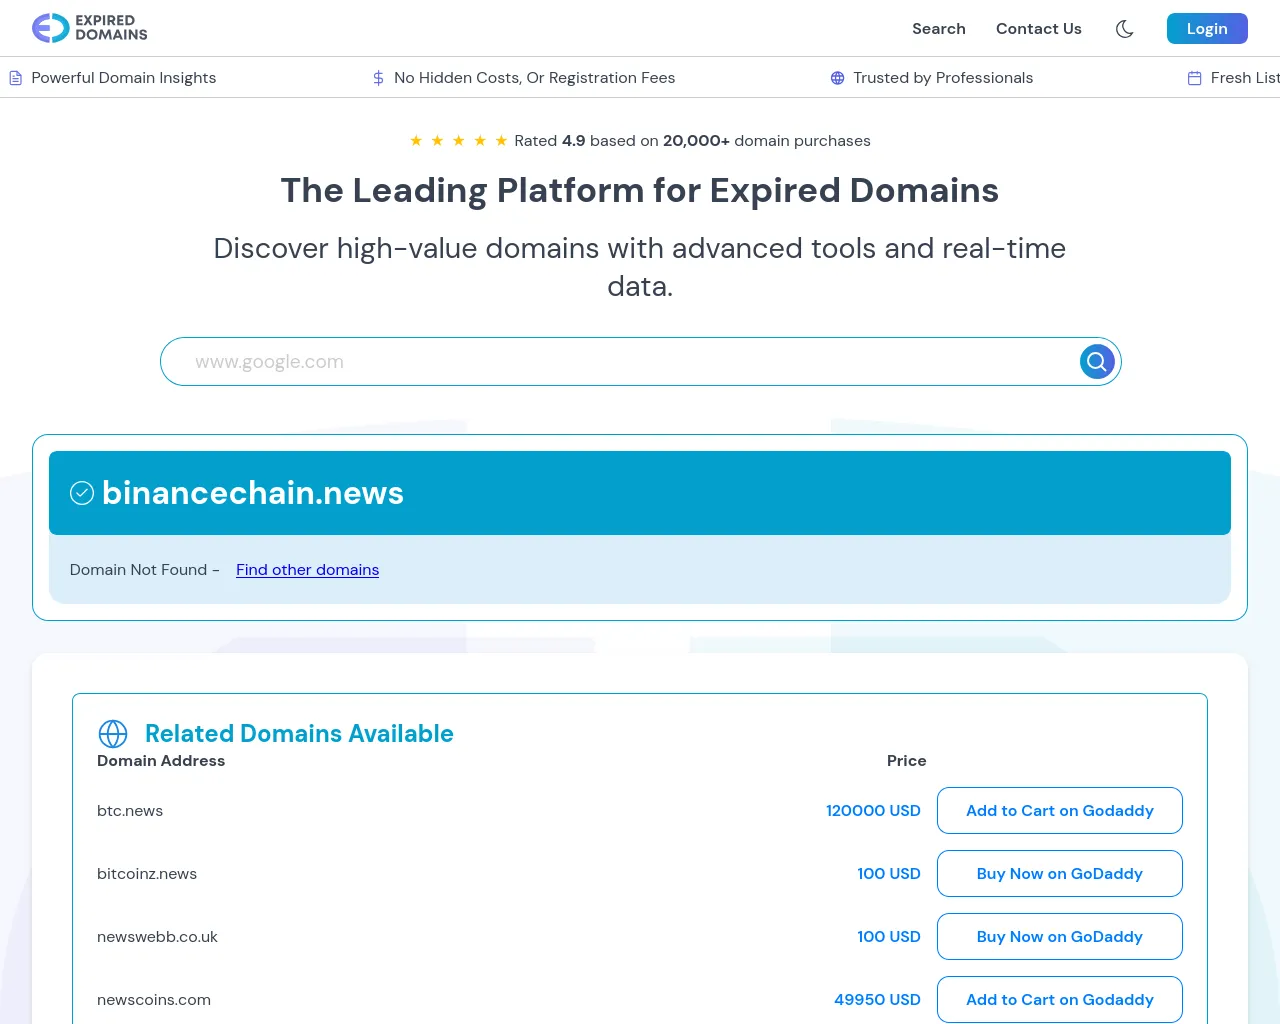The width and height of the screenshot is (1280, 1024).
Task: Click the bitcoinz.news 100 USD price
Action: coord(889,874)
